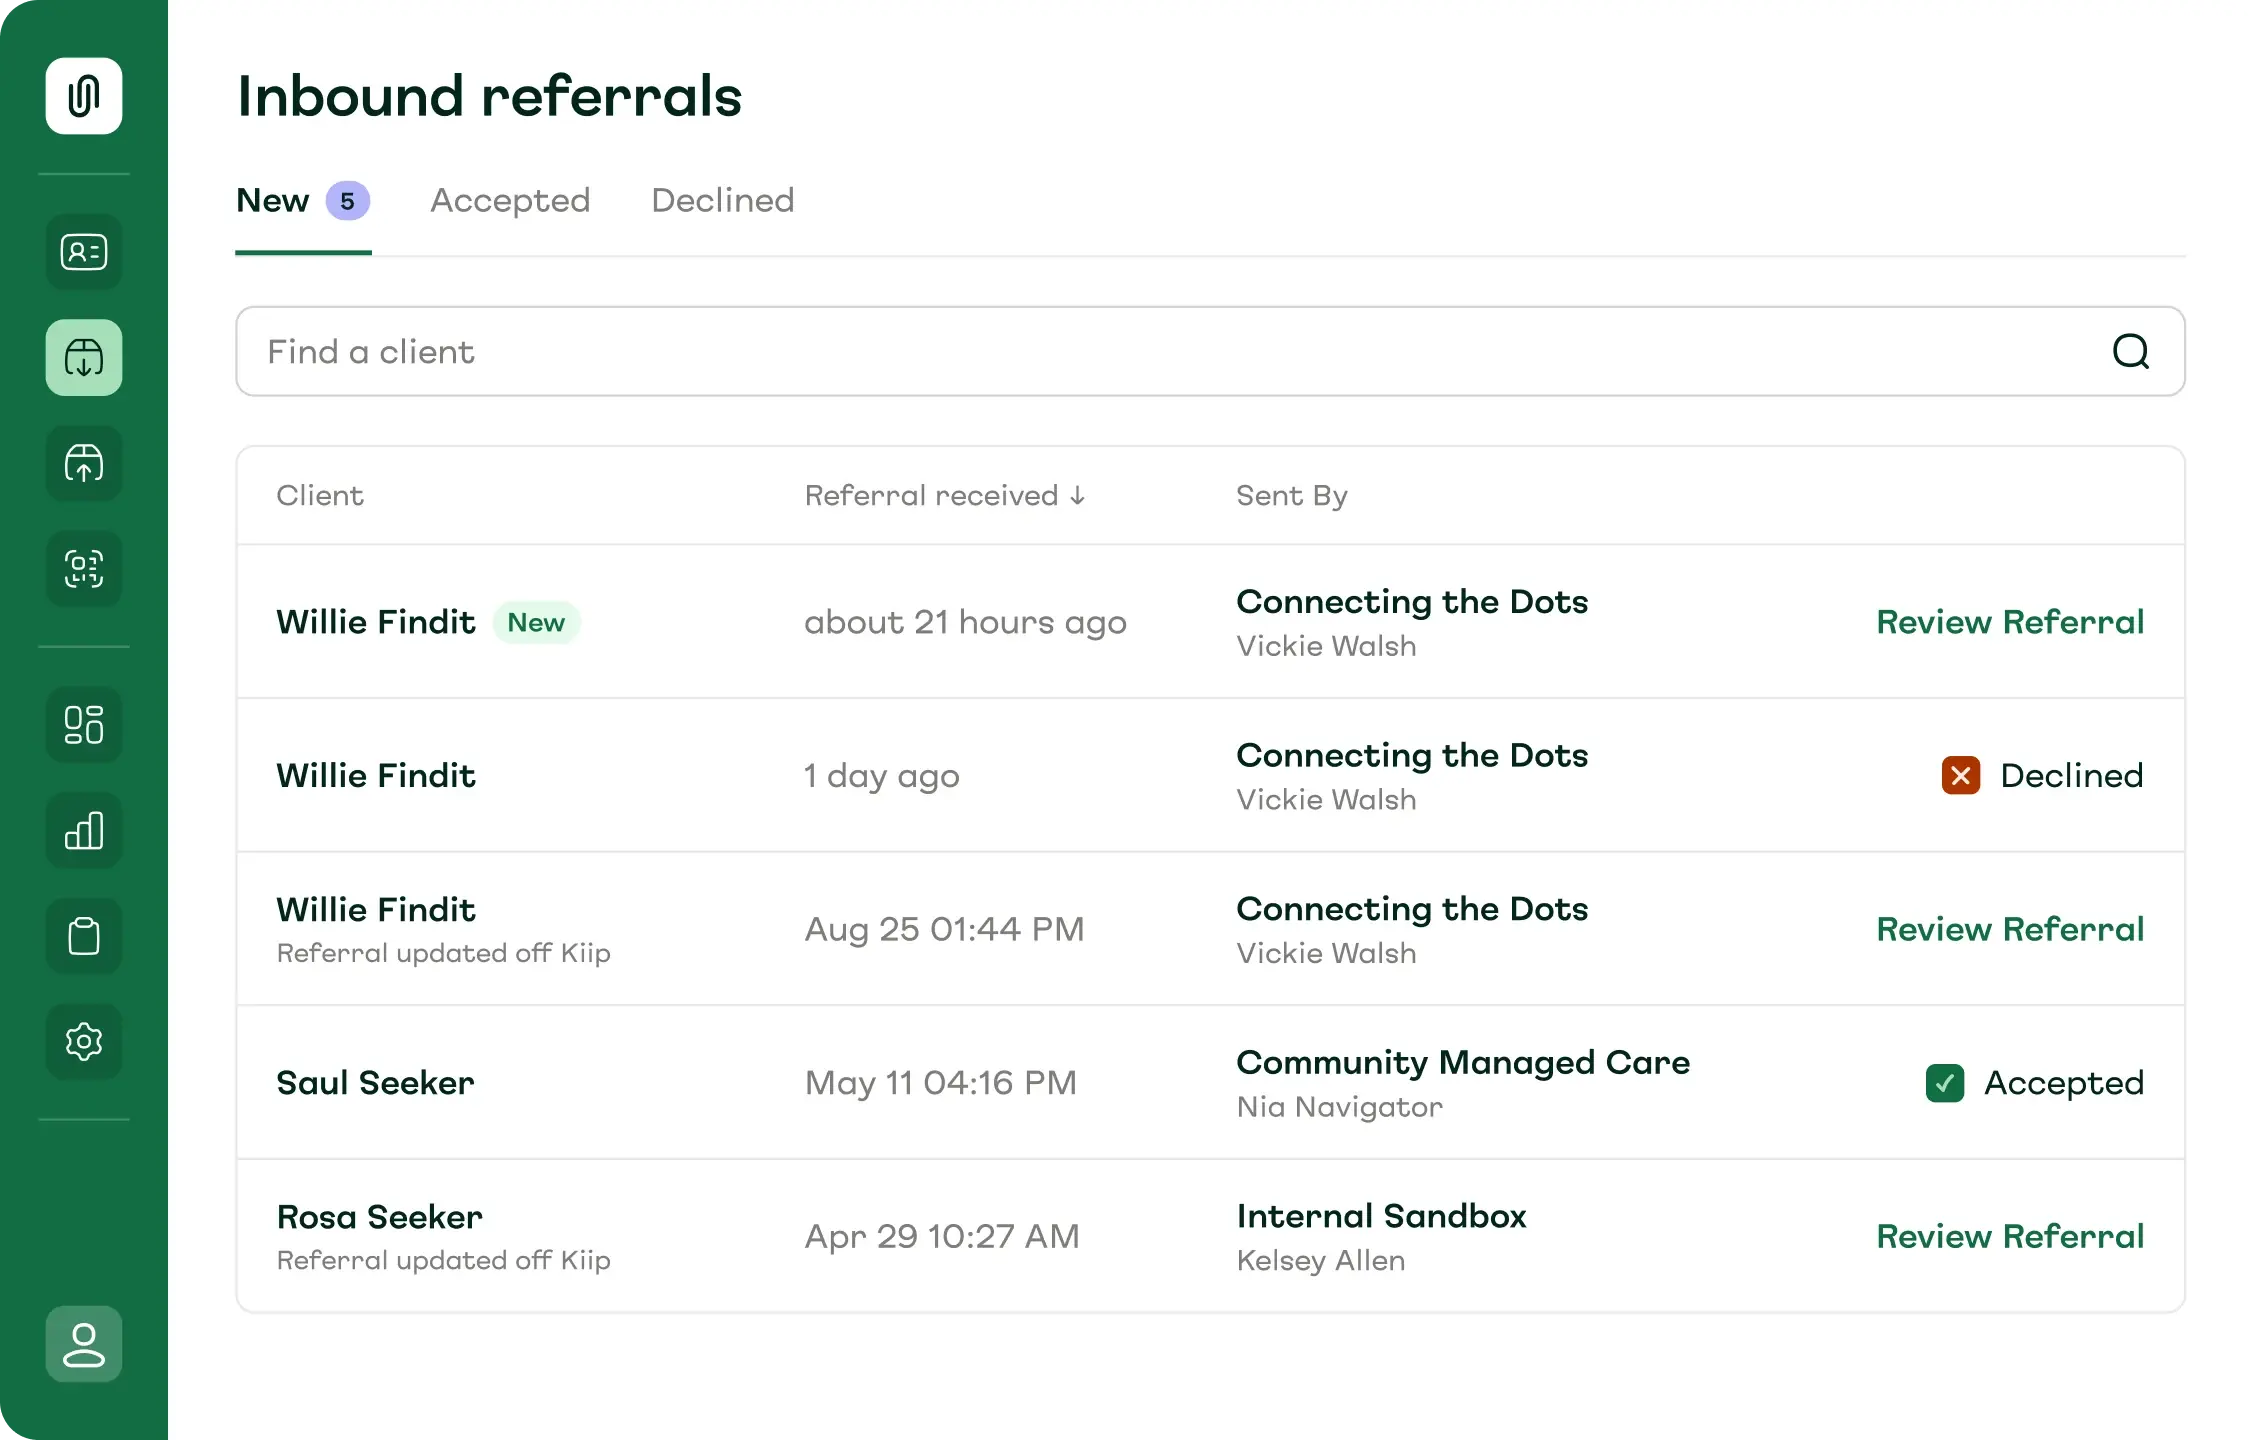Open the outbound referrals upload icon
The width and height of the screenshot is (2256, 1440).
[x=84, y=463]
